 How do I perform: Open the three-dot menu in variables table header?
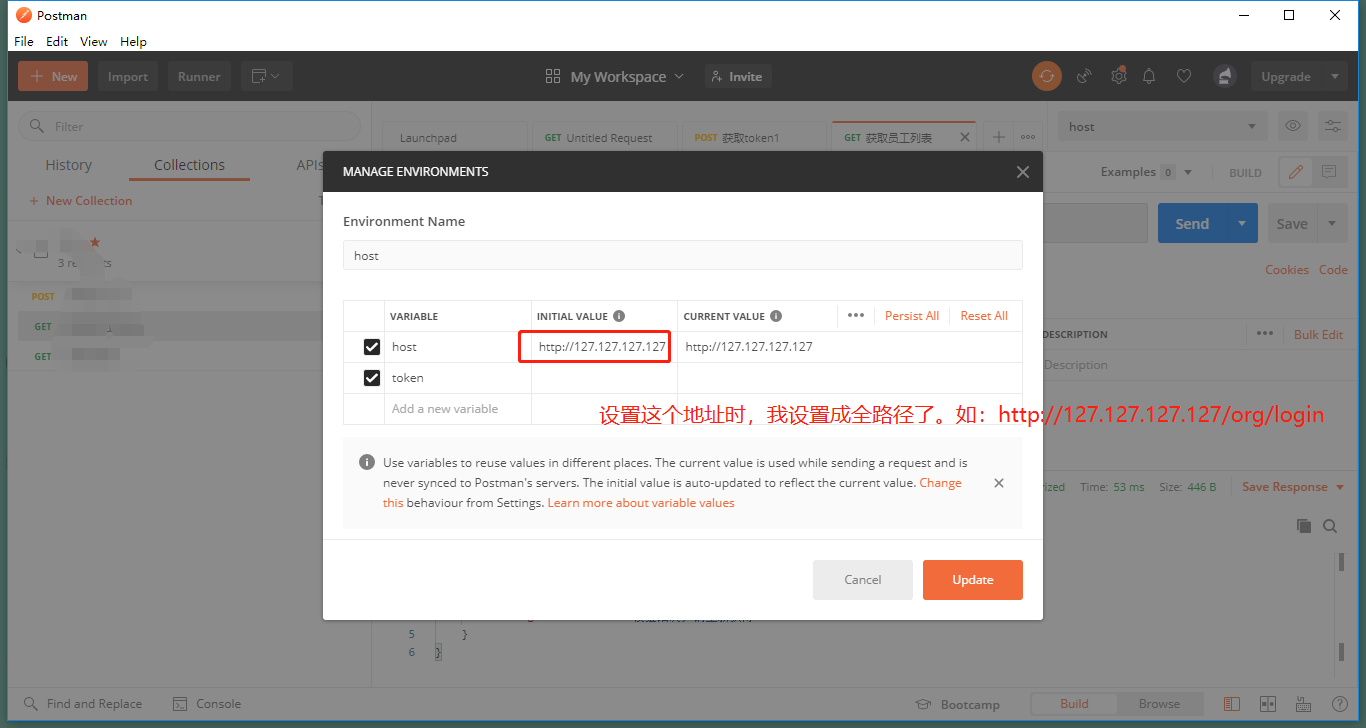coord(856,315)
